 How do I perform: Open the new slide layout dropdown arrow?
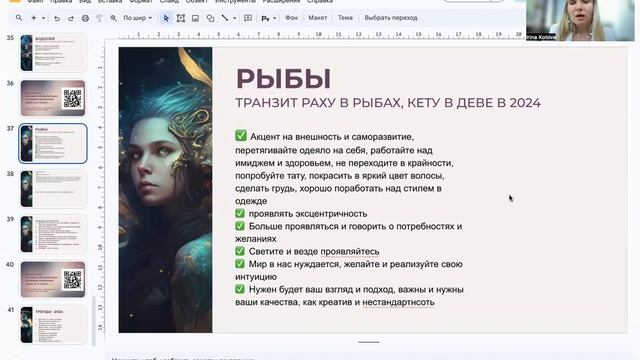click(x=43, y=18)
